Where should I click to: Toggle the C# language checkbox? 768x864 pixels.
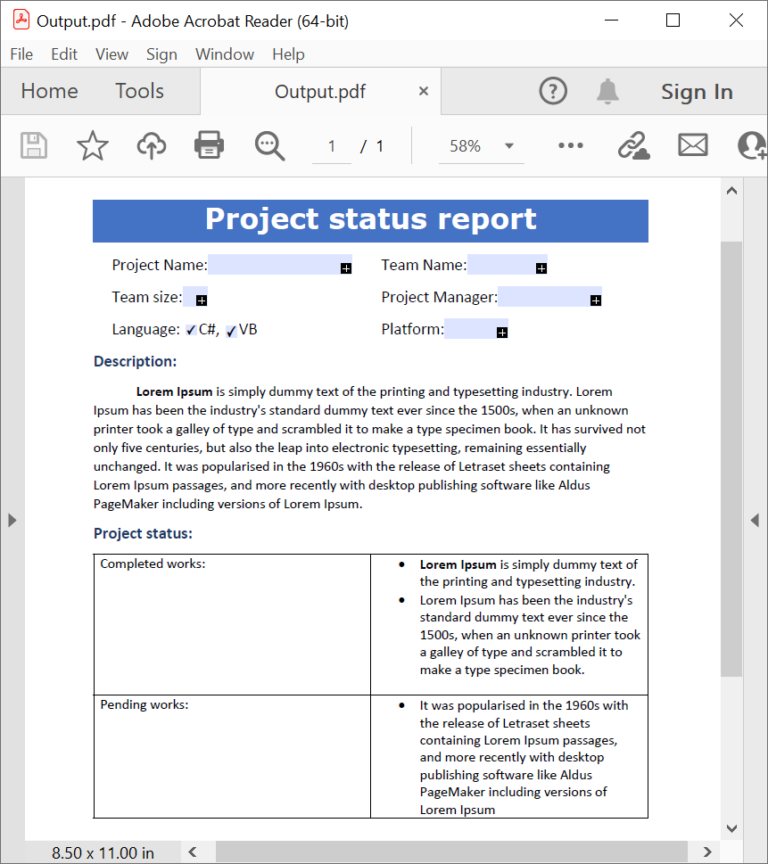tap(191, 331)
